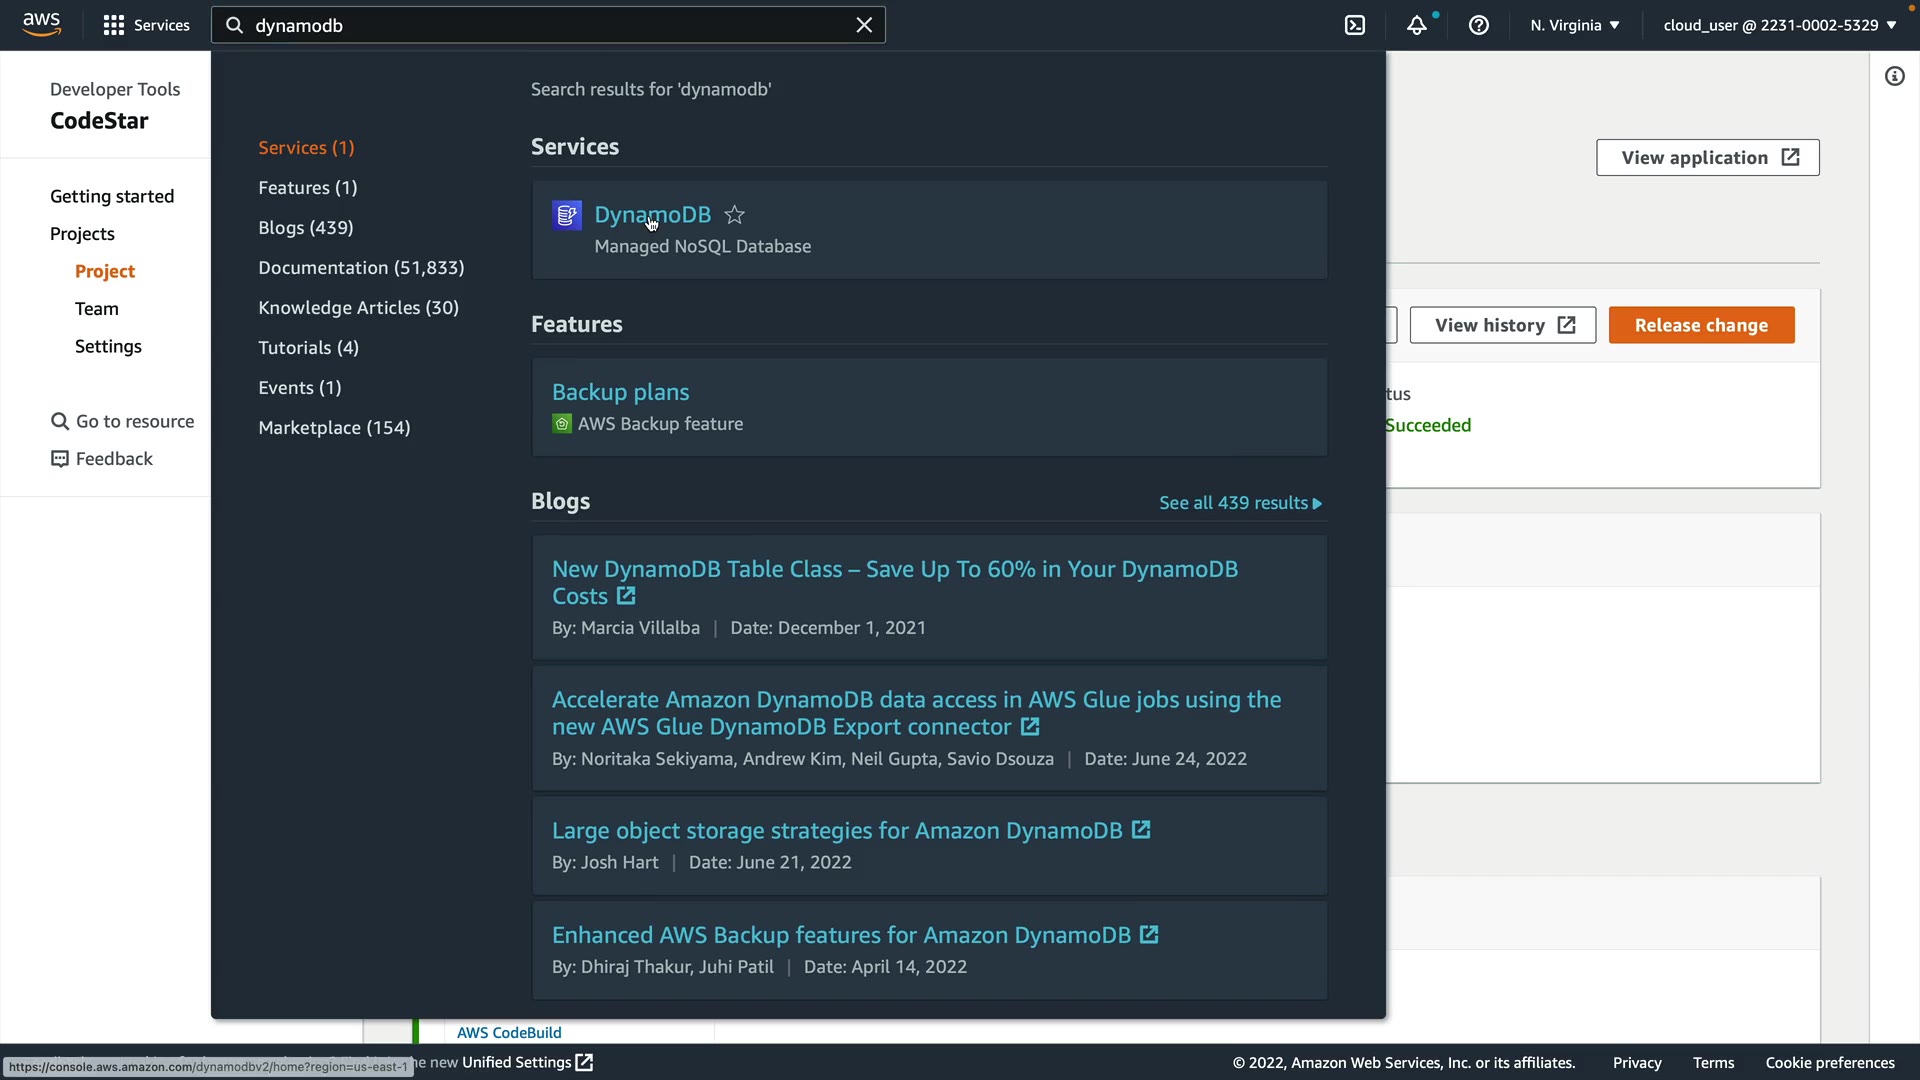This screenshot has width=1920, height=1080.
Task: Open Backup plans feature result
Action: click(x=620, y=392)
